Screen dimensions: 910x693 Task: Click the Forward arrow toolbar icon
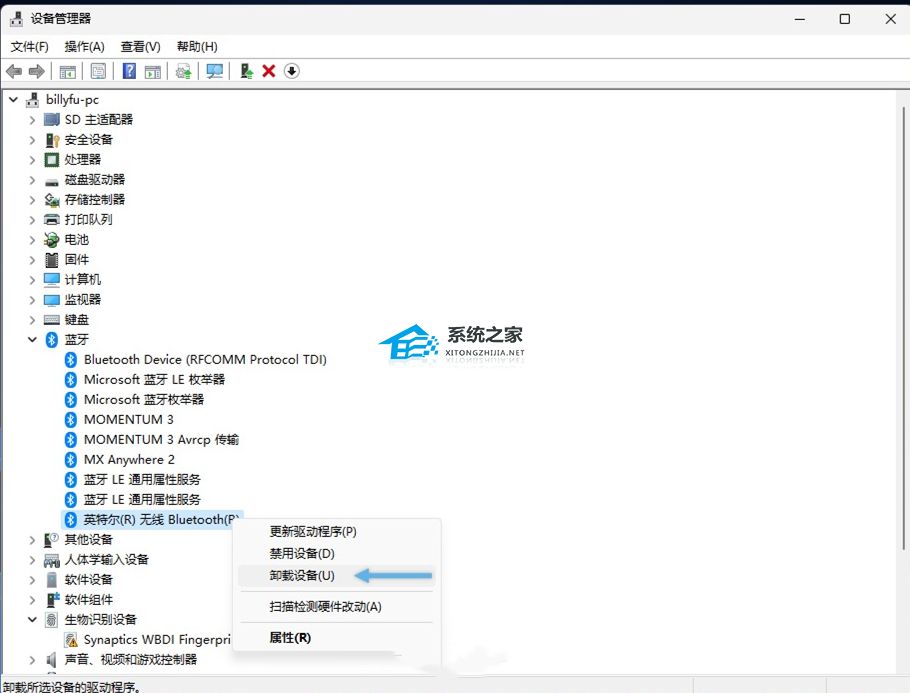[37, 71]
